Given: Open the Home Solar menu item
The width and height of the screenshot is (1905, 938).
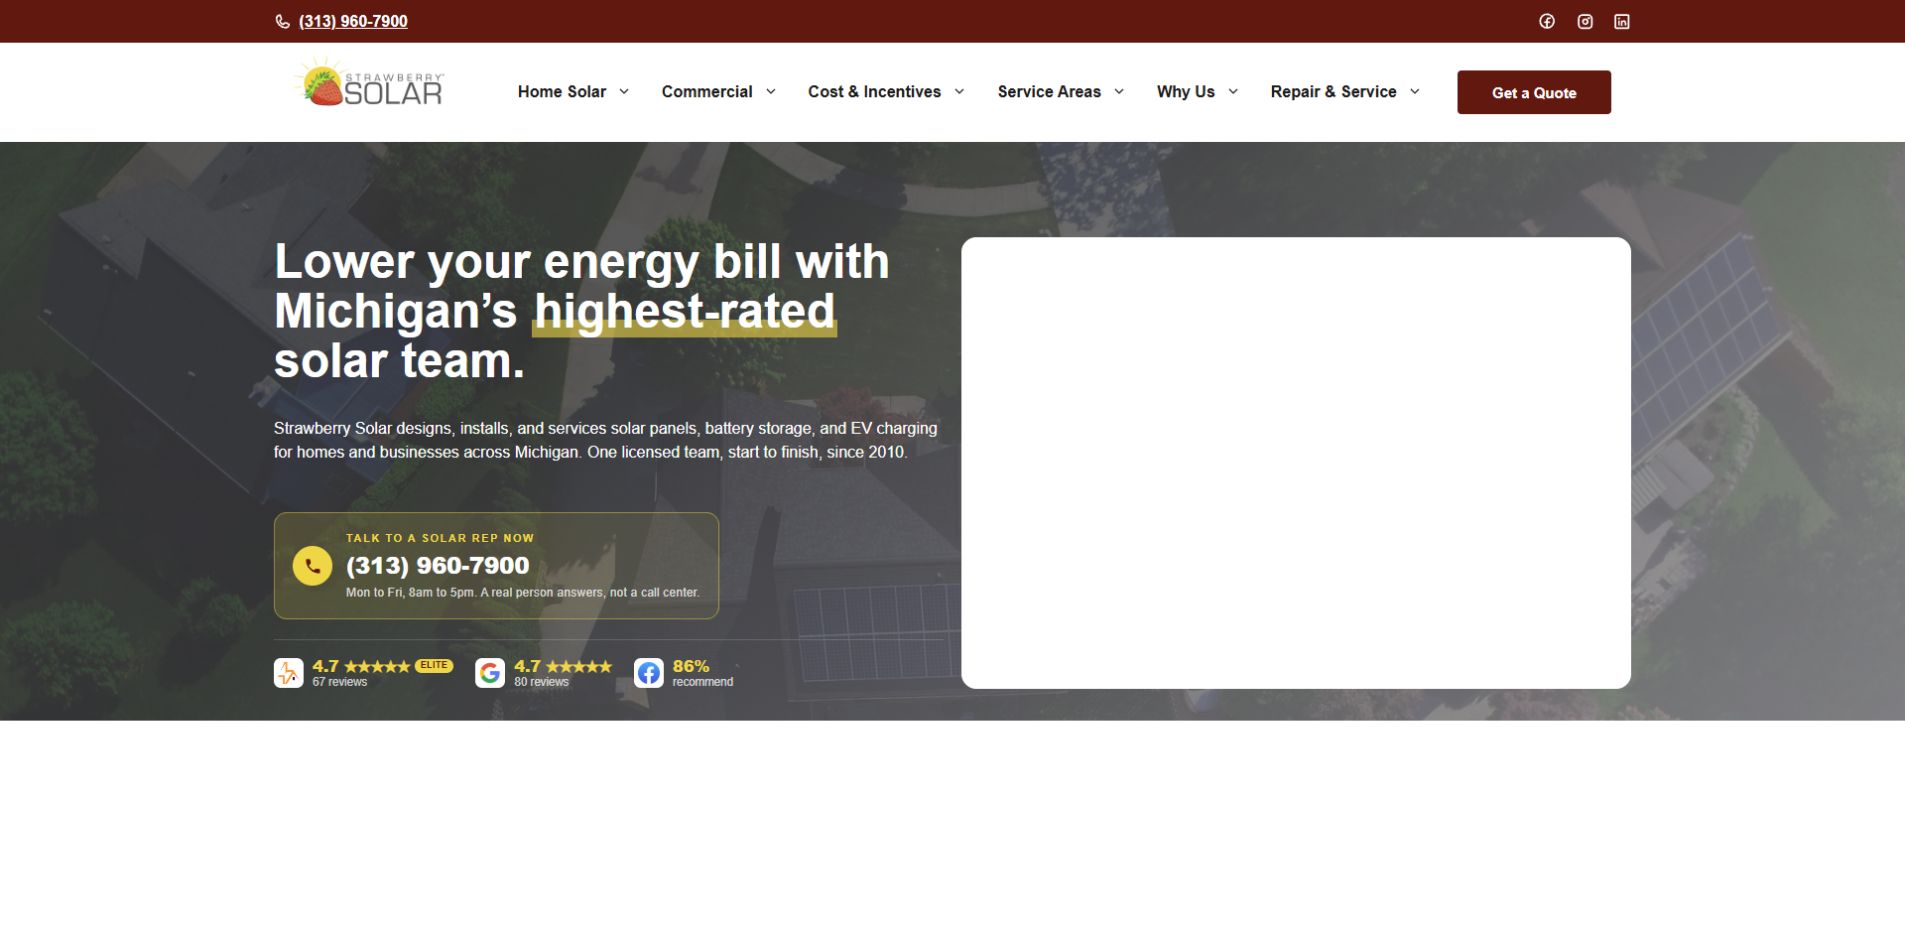Looking at the screenshot, I should point(561,91).
